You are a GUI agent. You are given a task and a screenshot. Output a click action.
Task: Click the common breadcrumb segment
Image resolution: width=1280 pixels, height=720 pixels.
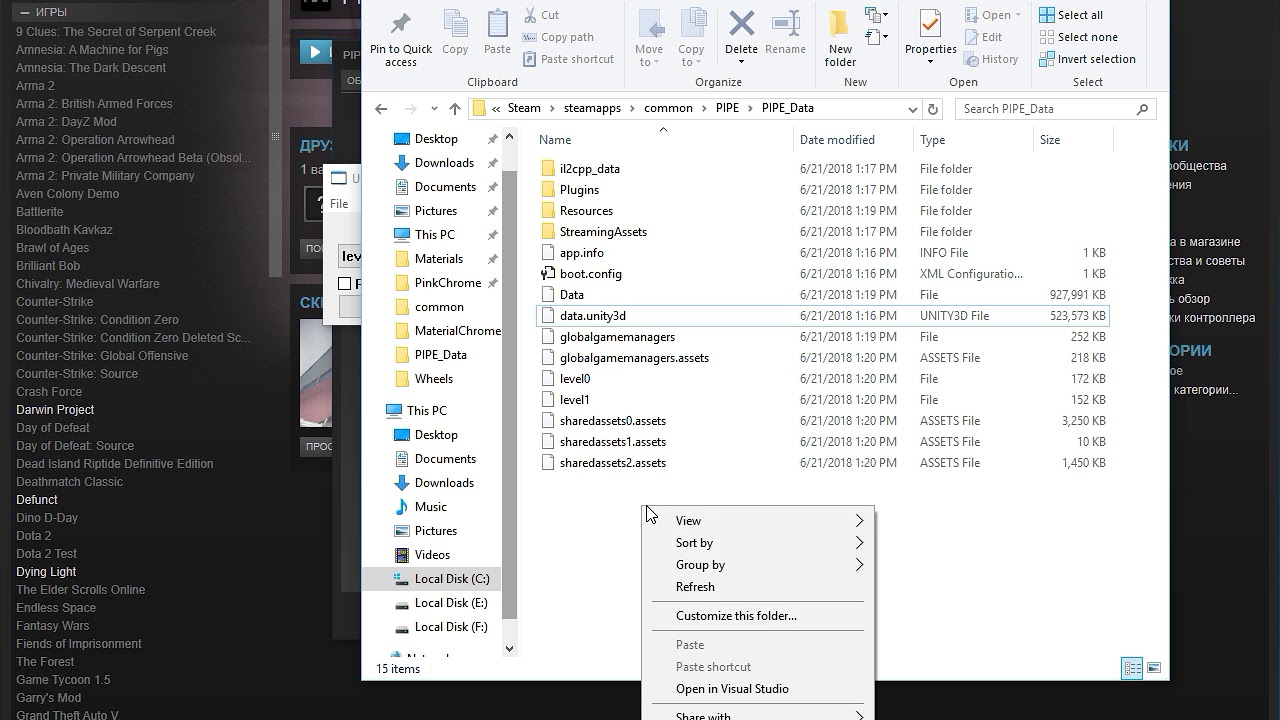coord(668,108)
